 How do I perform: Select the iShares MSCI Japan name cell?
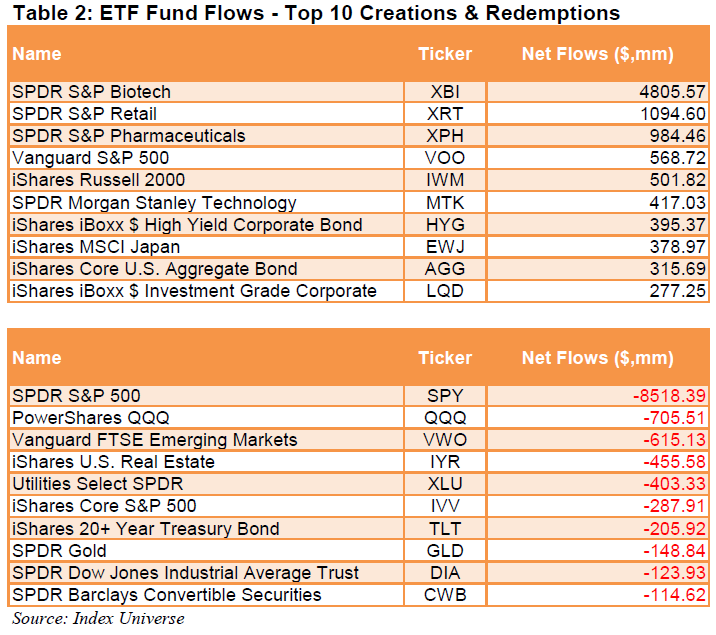(x=95, y=247)
